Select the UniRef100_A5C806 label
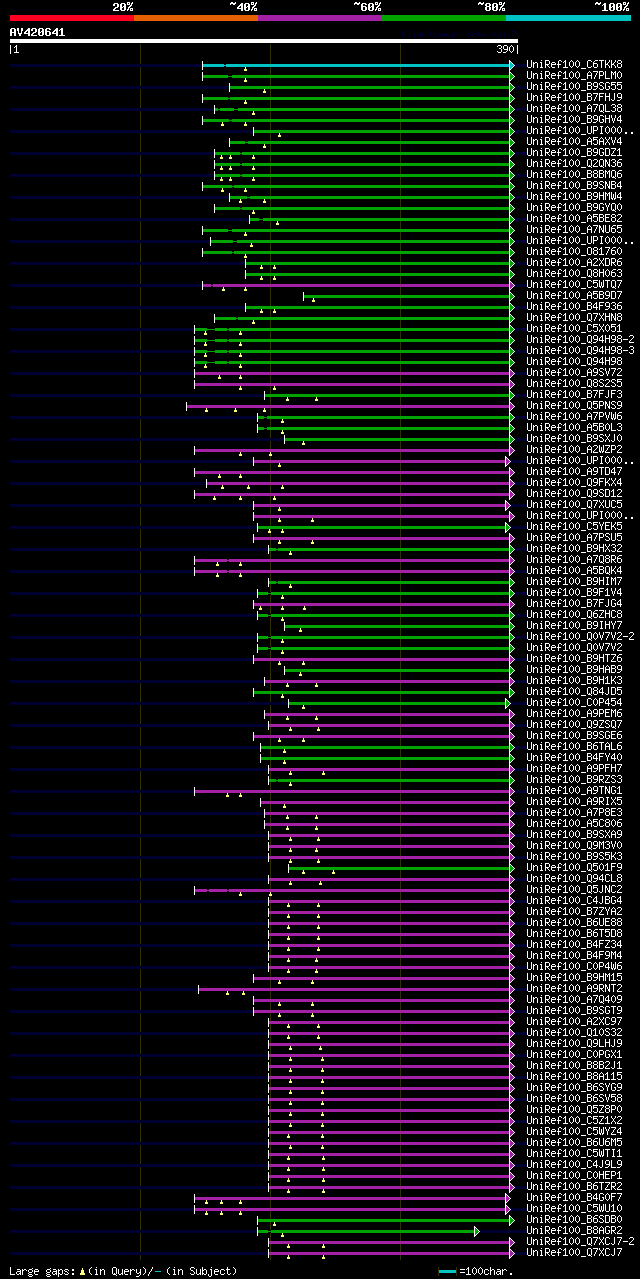 pyautogui.click(x=572, y=823)
